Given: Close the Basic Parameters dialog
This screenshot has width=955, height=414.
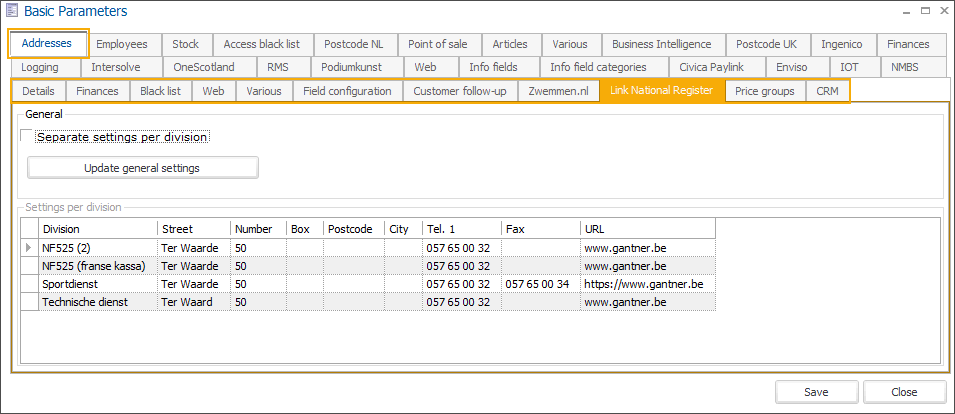Looking at the screenshot, I should [x=904, y=392].
